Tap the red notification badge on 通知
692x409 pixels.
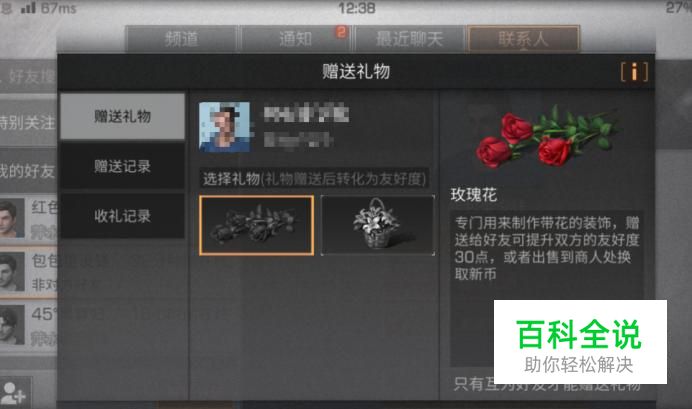coord(341,32)
